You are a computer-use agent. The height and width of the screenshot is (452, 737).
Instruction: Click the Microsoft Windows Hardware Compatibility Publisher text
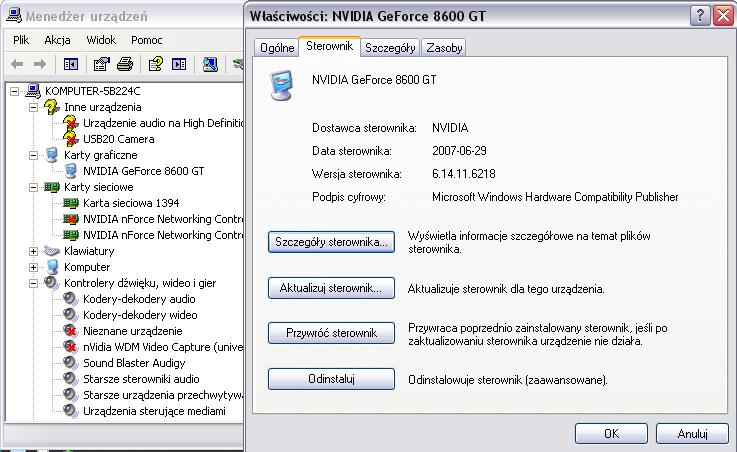[555, 197]
